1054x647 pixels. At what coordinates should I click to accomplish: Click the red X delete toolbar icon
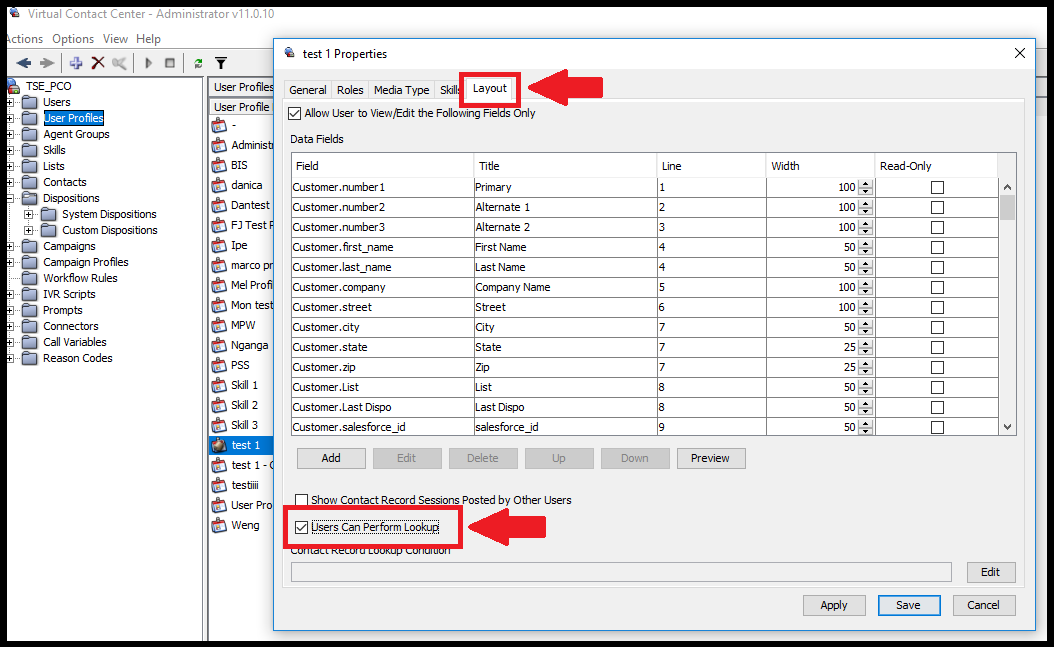pos(98,63)
